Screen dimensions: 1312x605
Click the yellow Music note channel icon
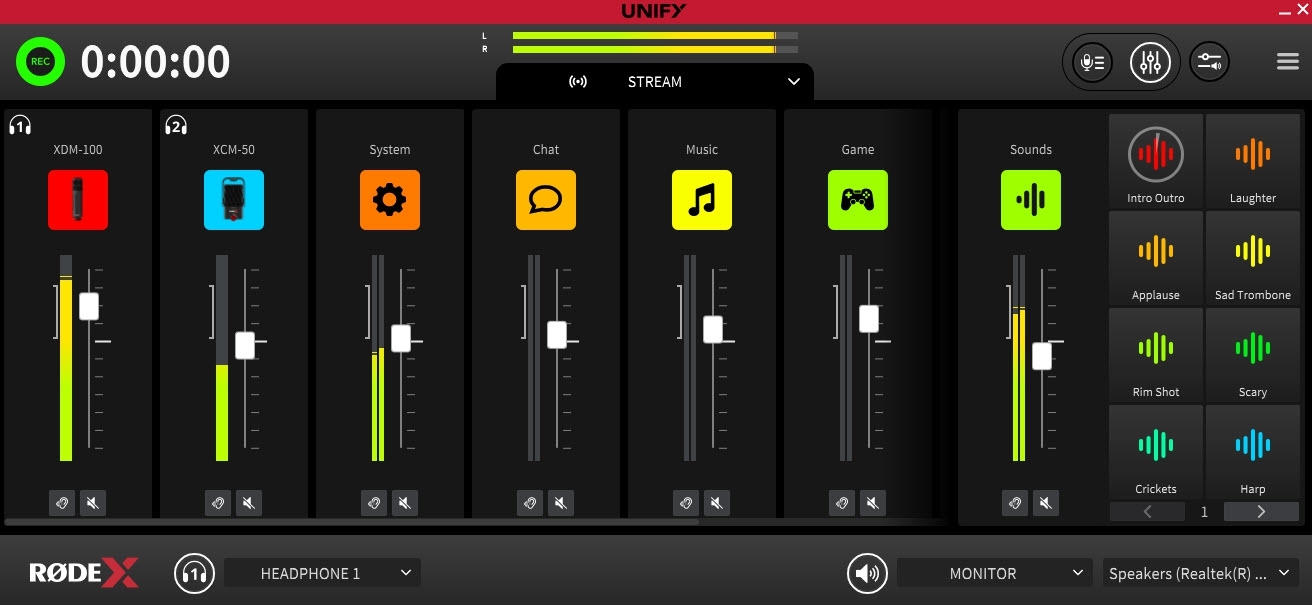click(702, 200)
